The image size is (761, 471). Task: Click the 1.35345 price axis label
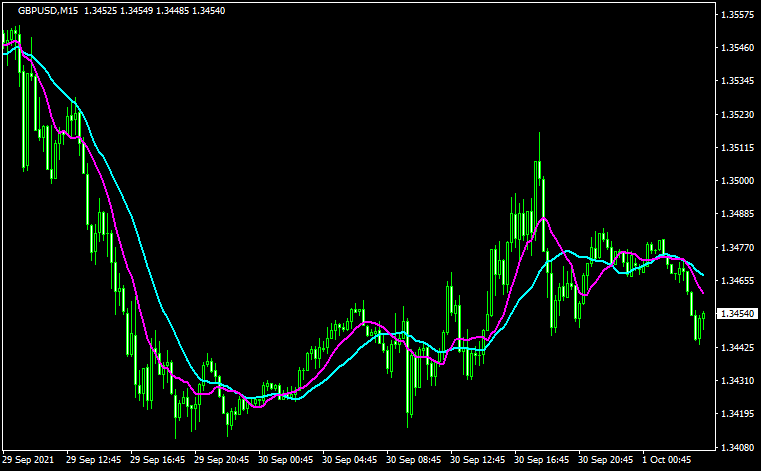(x=738, y=81)
